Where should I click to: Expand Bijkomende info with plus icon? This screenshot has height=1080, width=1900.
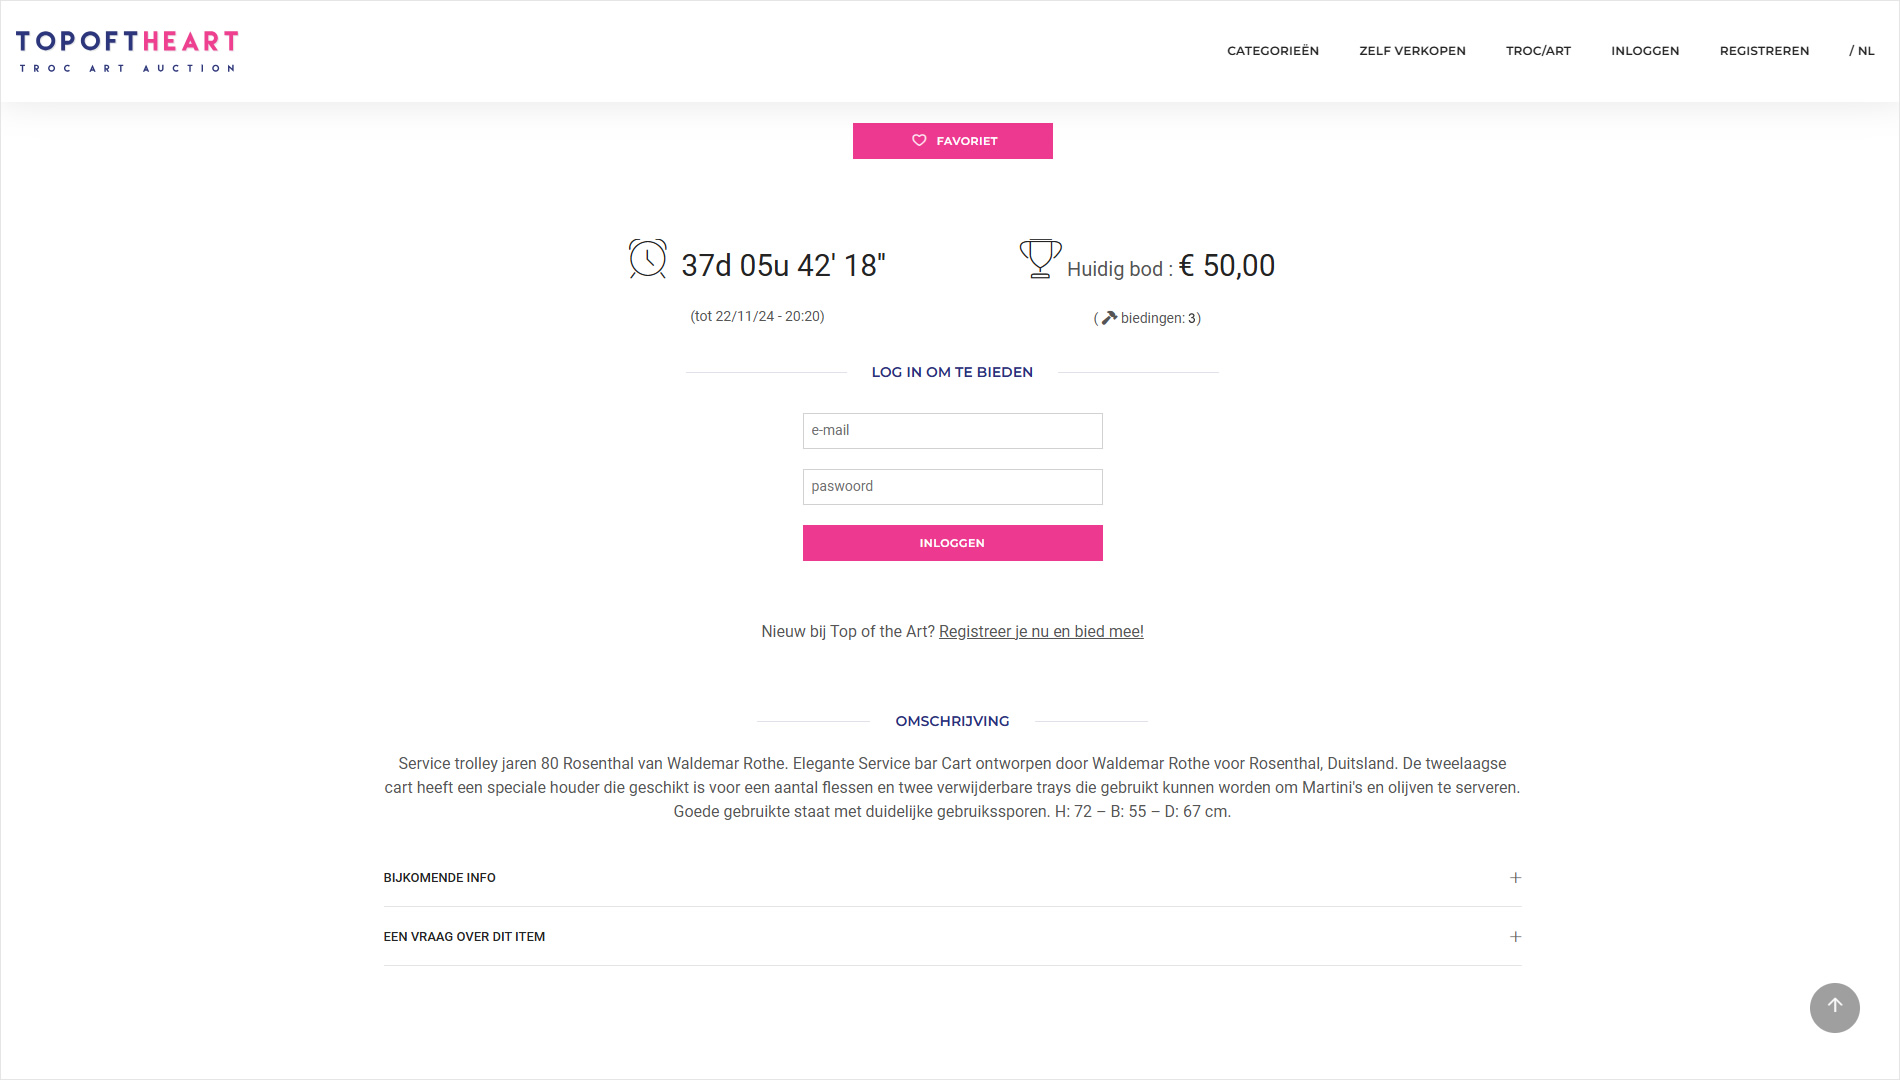1515,878
